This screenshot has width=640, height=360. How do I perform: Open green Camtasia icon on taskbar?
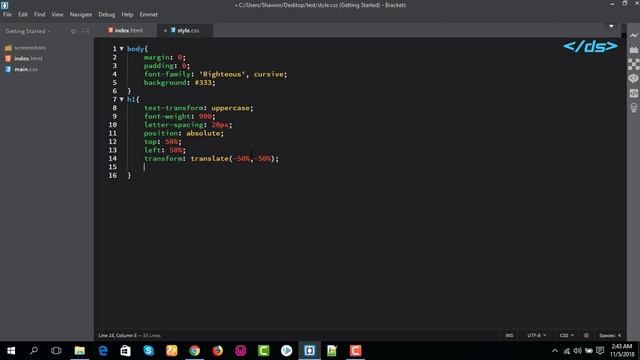tap(263, 351)
